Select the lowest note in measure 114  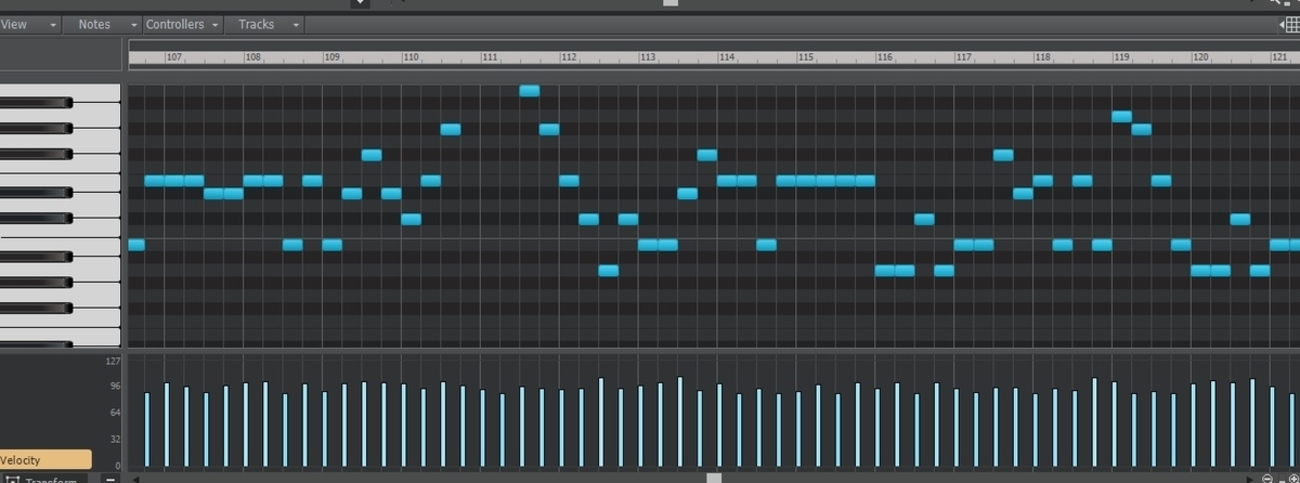766,245
